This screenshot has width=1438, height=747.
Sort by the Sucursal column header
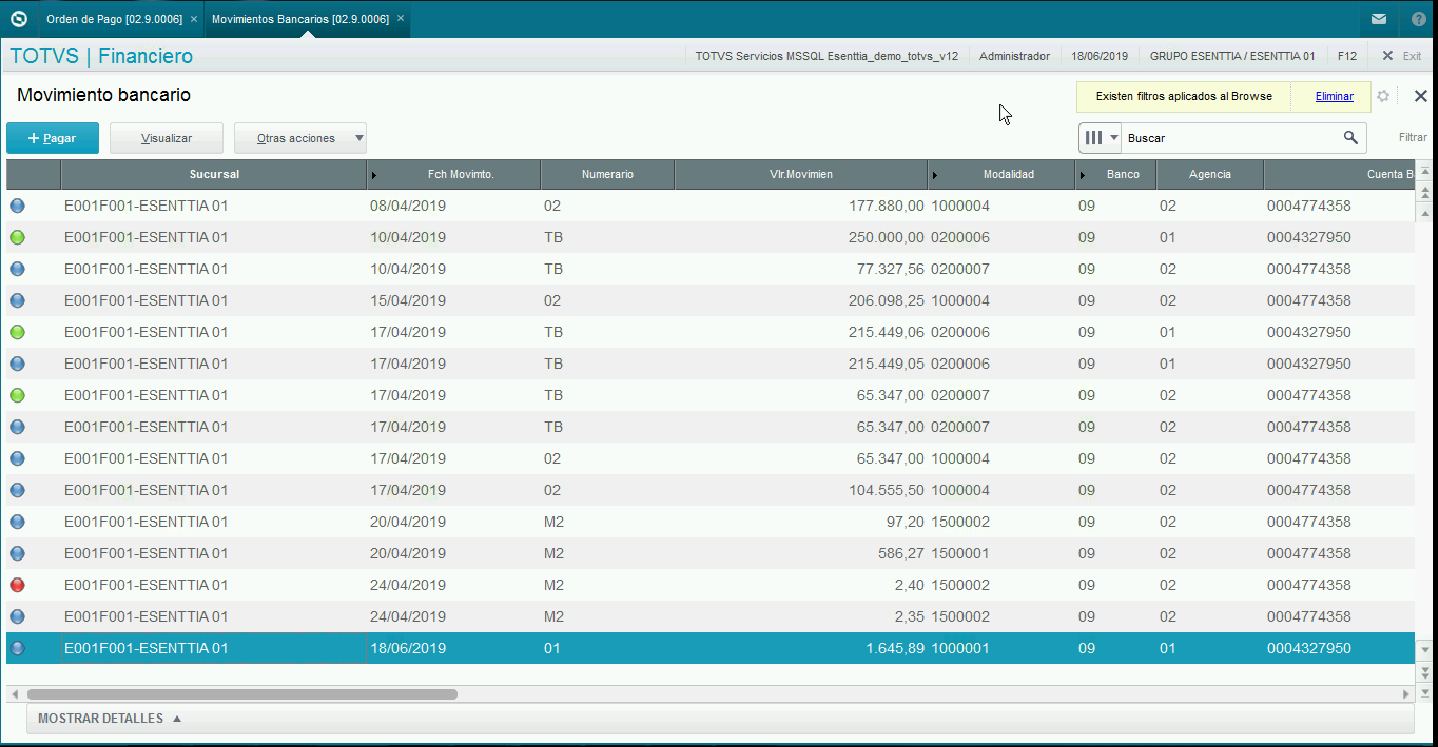pyautogui.click(x=214, y=174)
